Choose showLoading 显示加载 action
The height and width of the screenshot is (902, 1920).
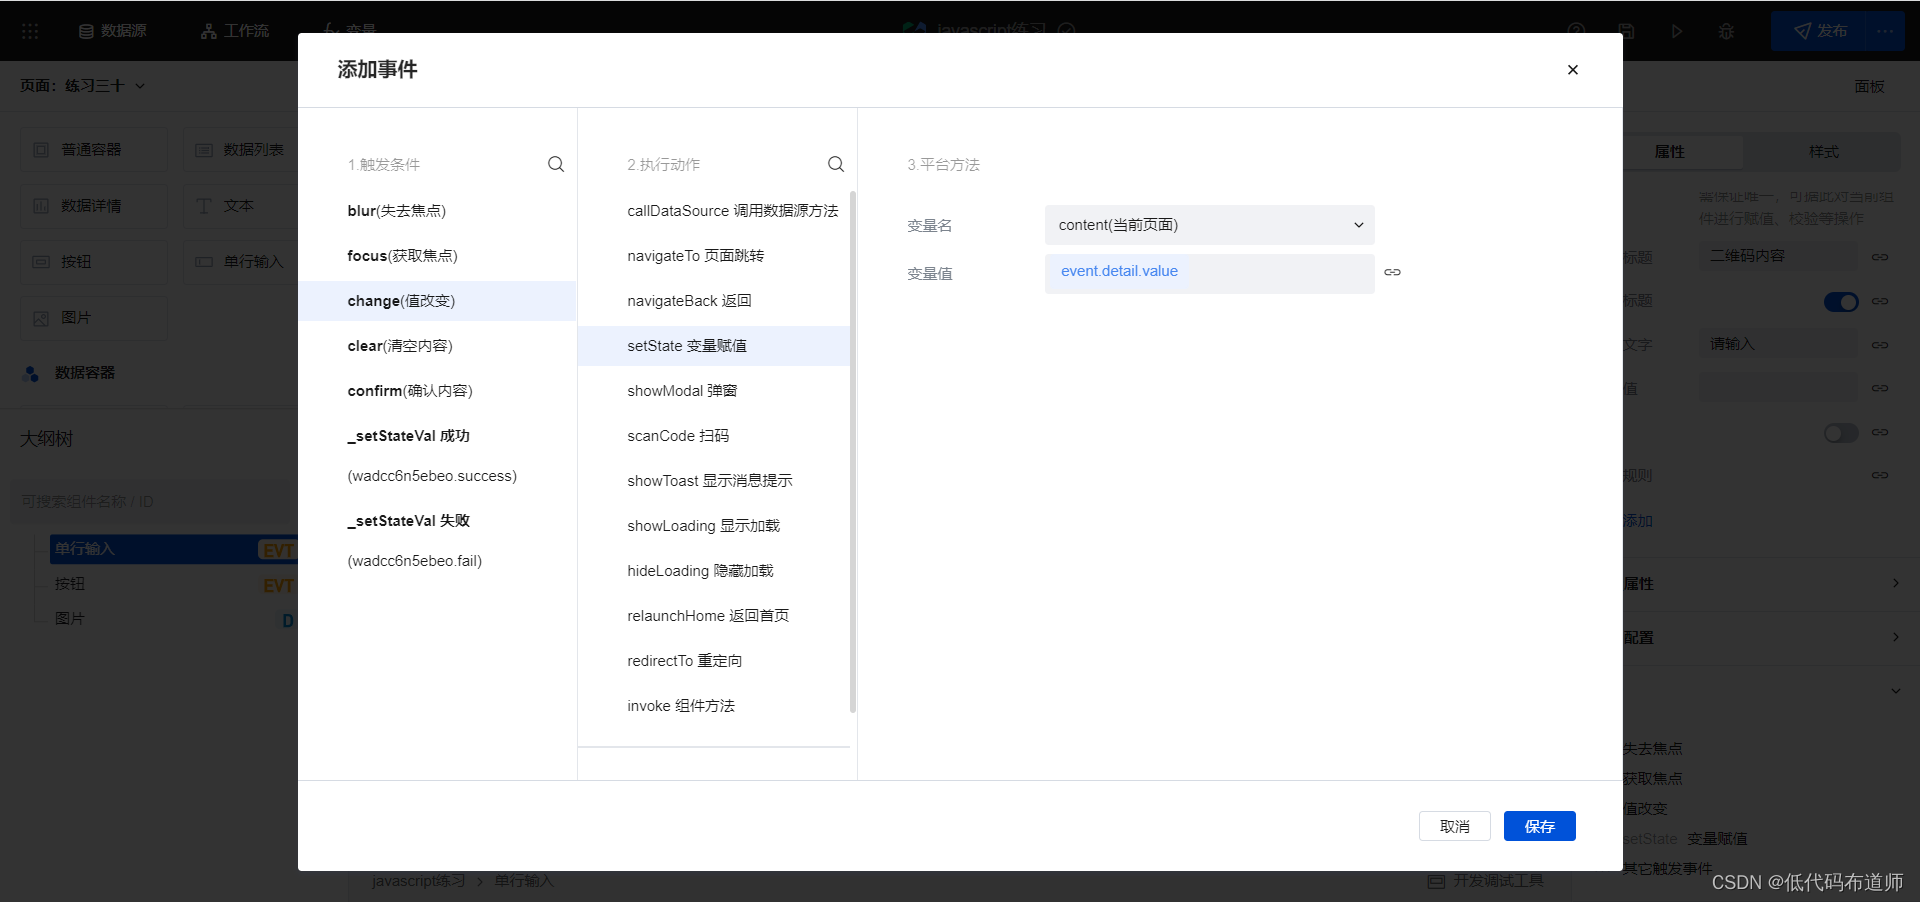pyautogui.click(x=714, y=526)
